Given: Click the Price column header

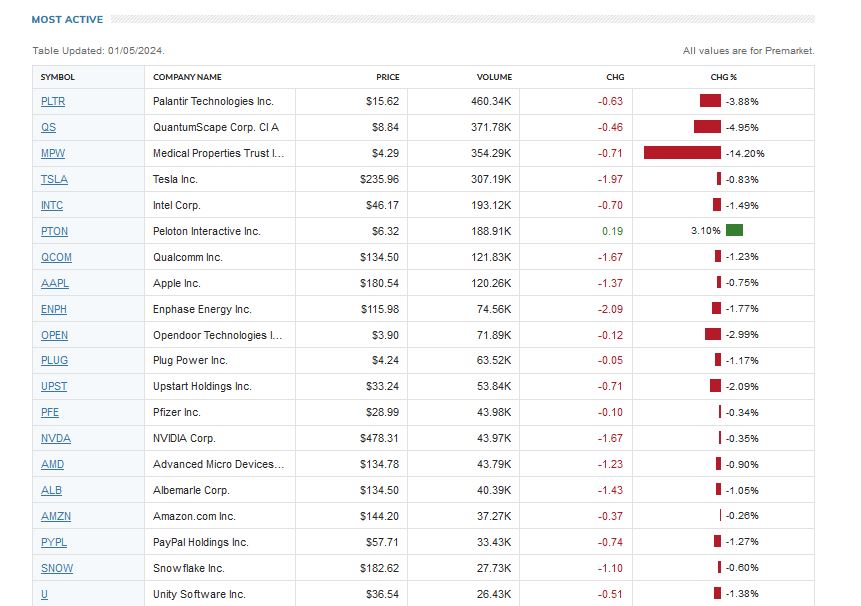Looking at the screenshot, I should click(x=387, y=77).
